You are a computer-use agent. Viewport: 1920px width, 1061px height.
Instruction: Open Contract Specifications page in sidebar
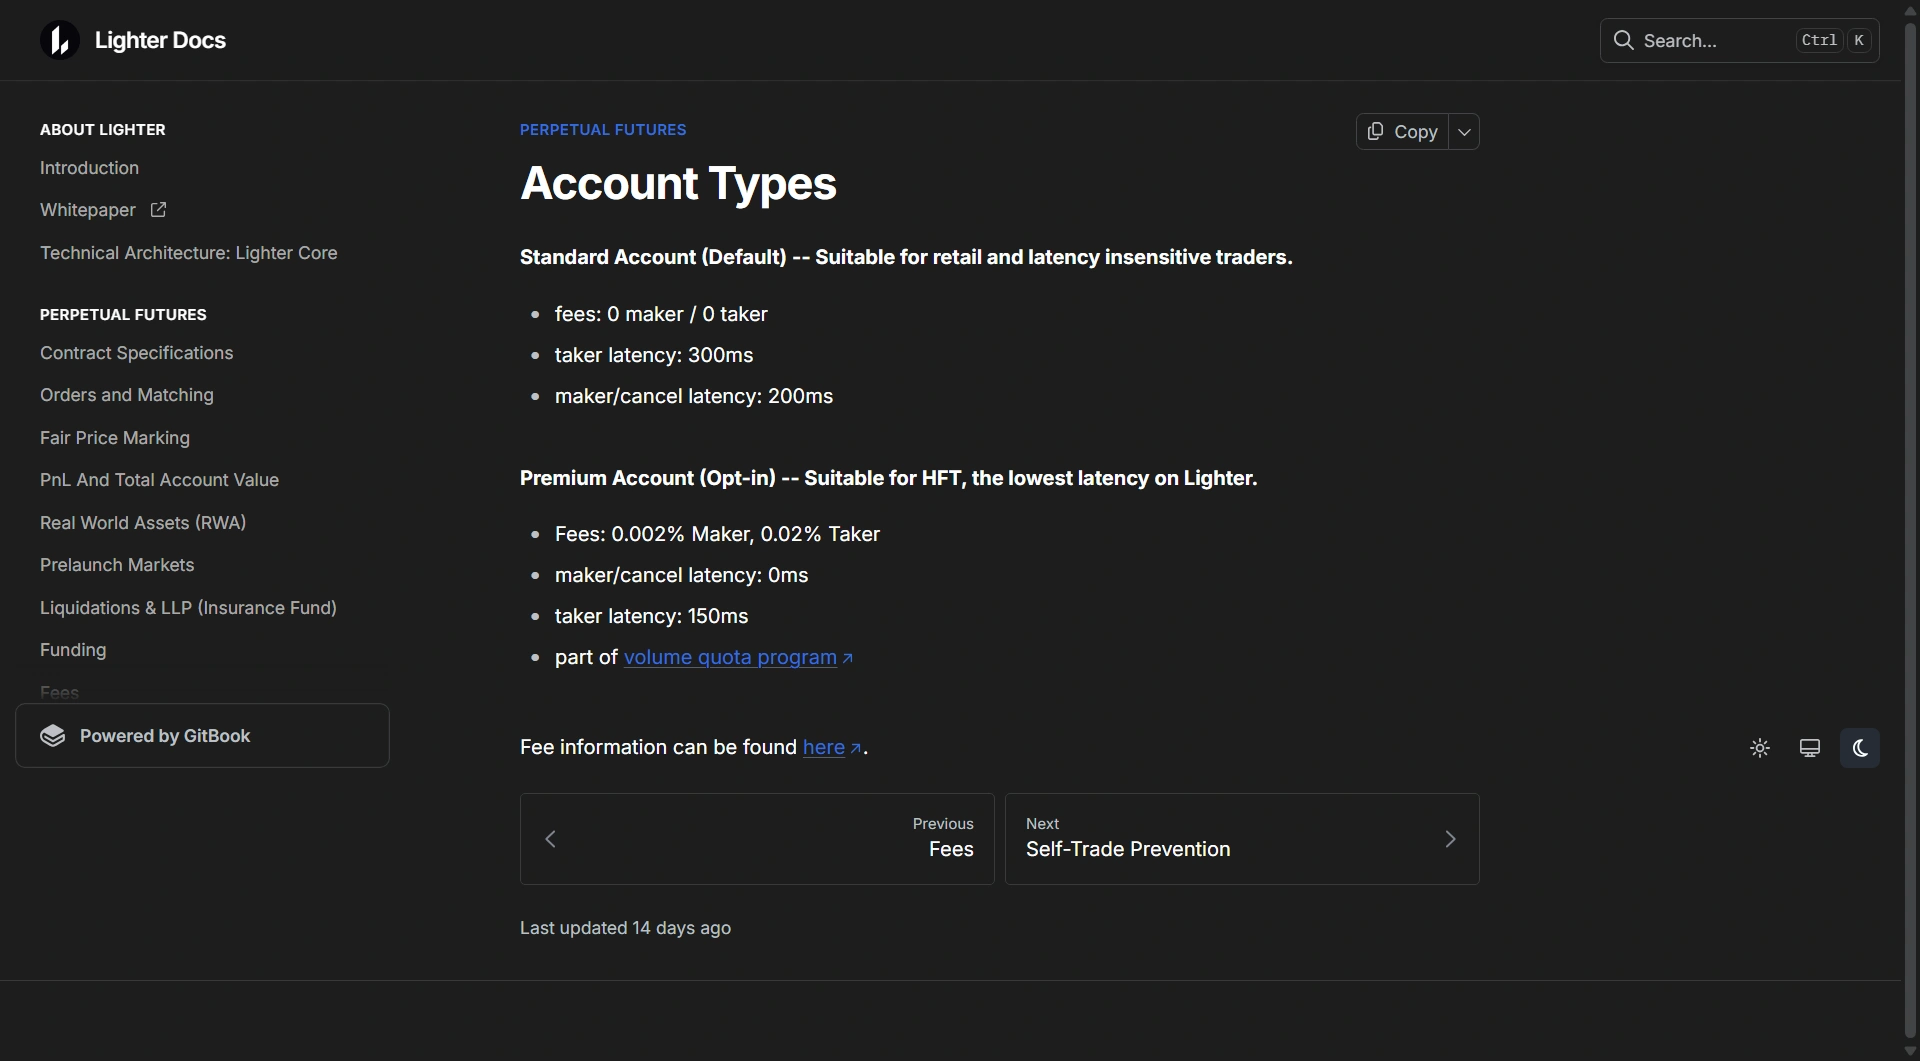(x=136, y=353)
